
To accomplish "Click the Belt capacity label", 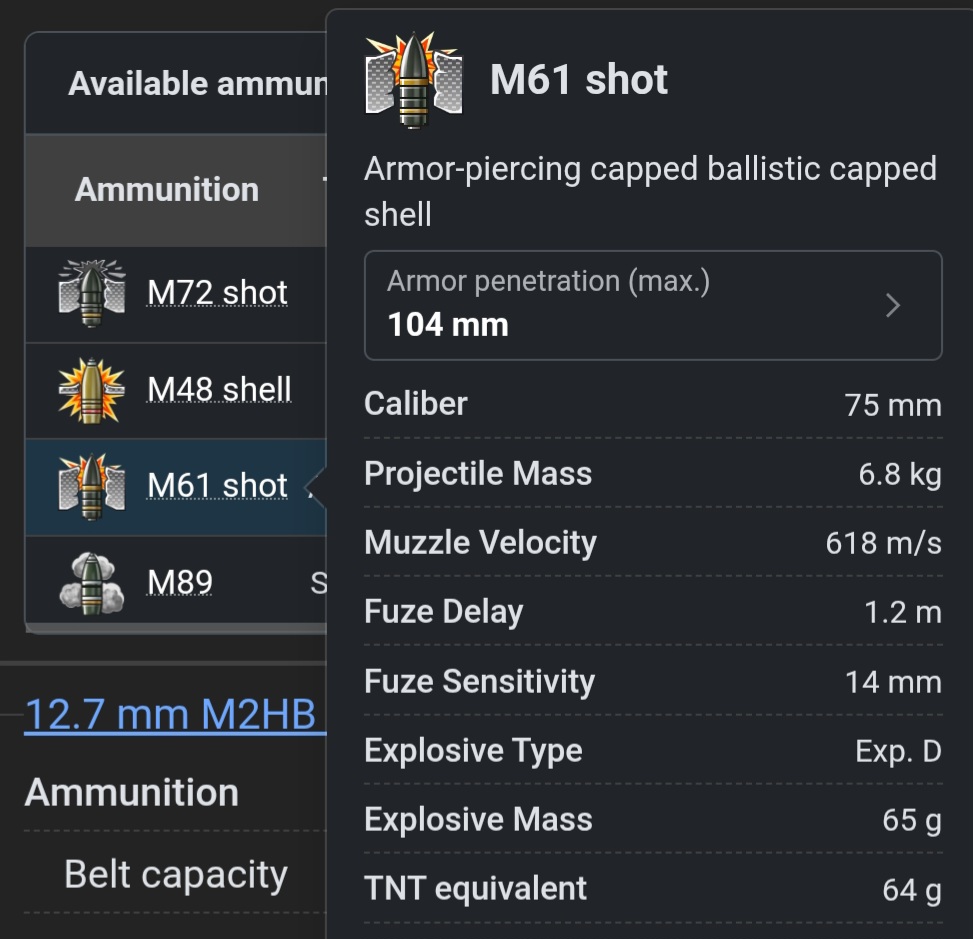I will pos(175,873).
